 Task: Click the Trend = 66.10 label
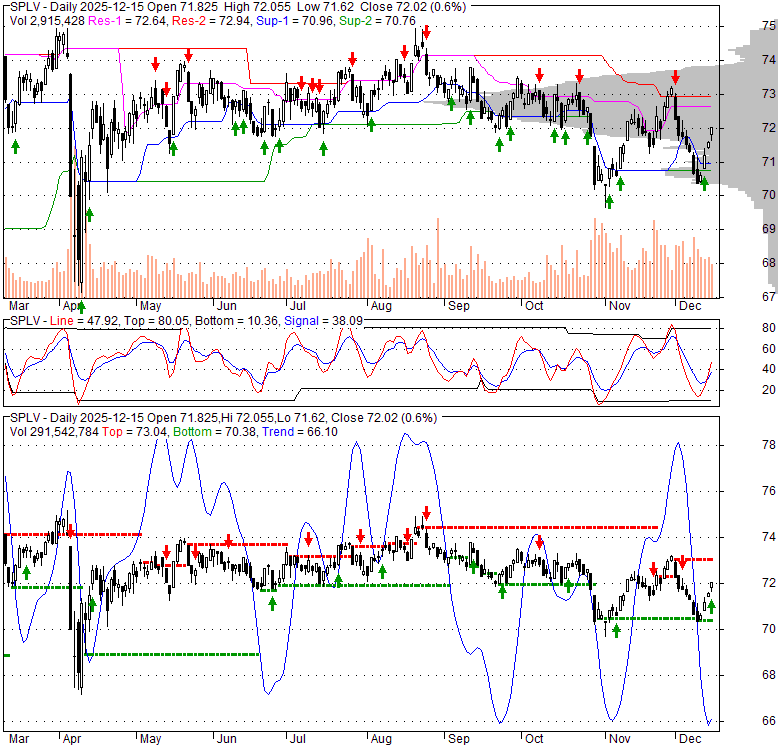[x=299, y=432]
